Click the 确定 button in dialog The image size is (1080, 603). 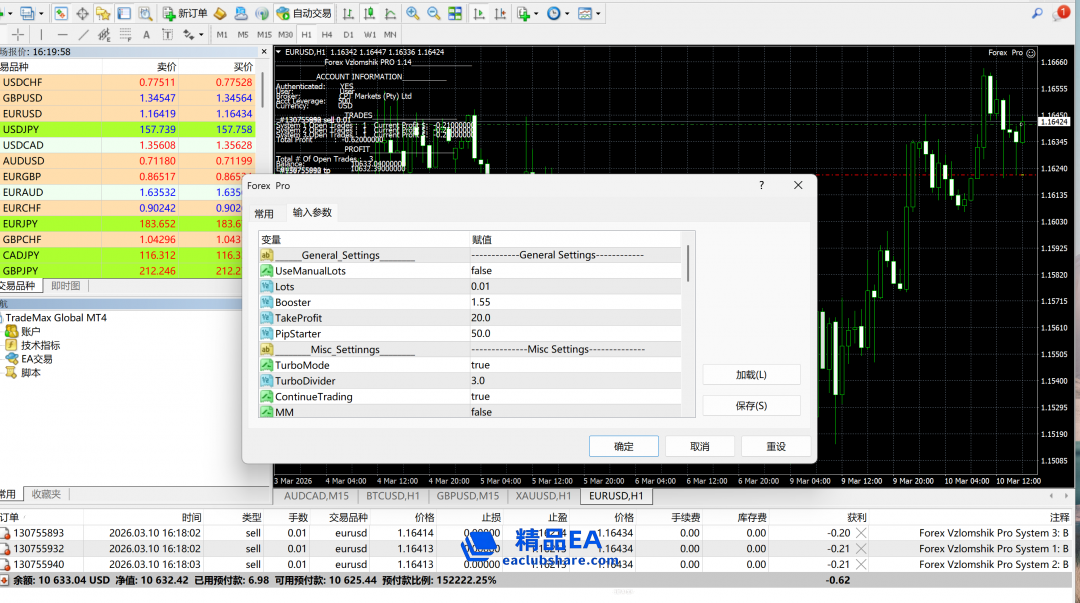coord(623,446)
